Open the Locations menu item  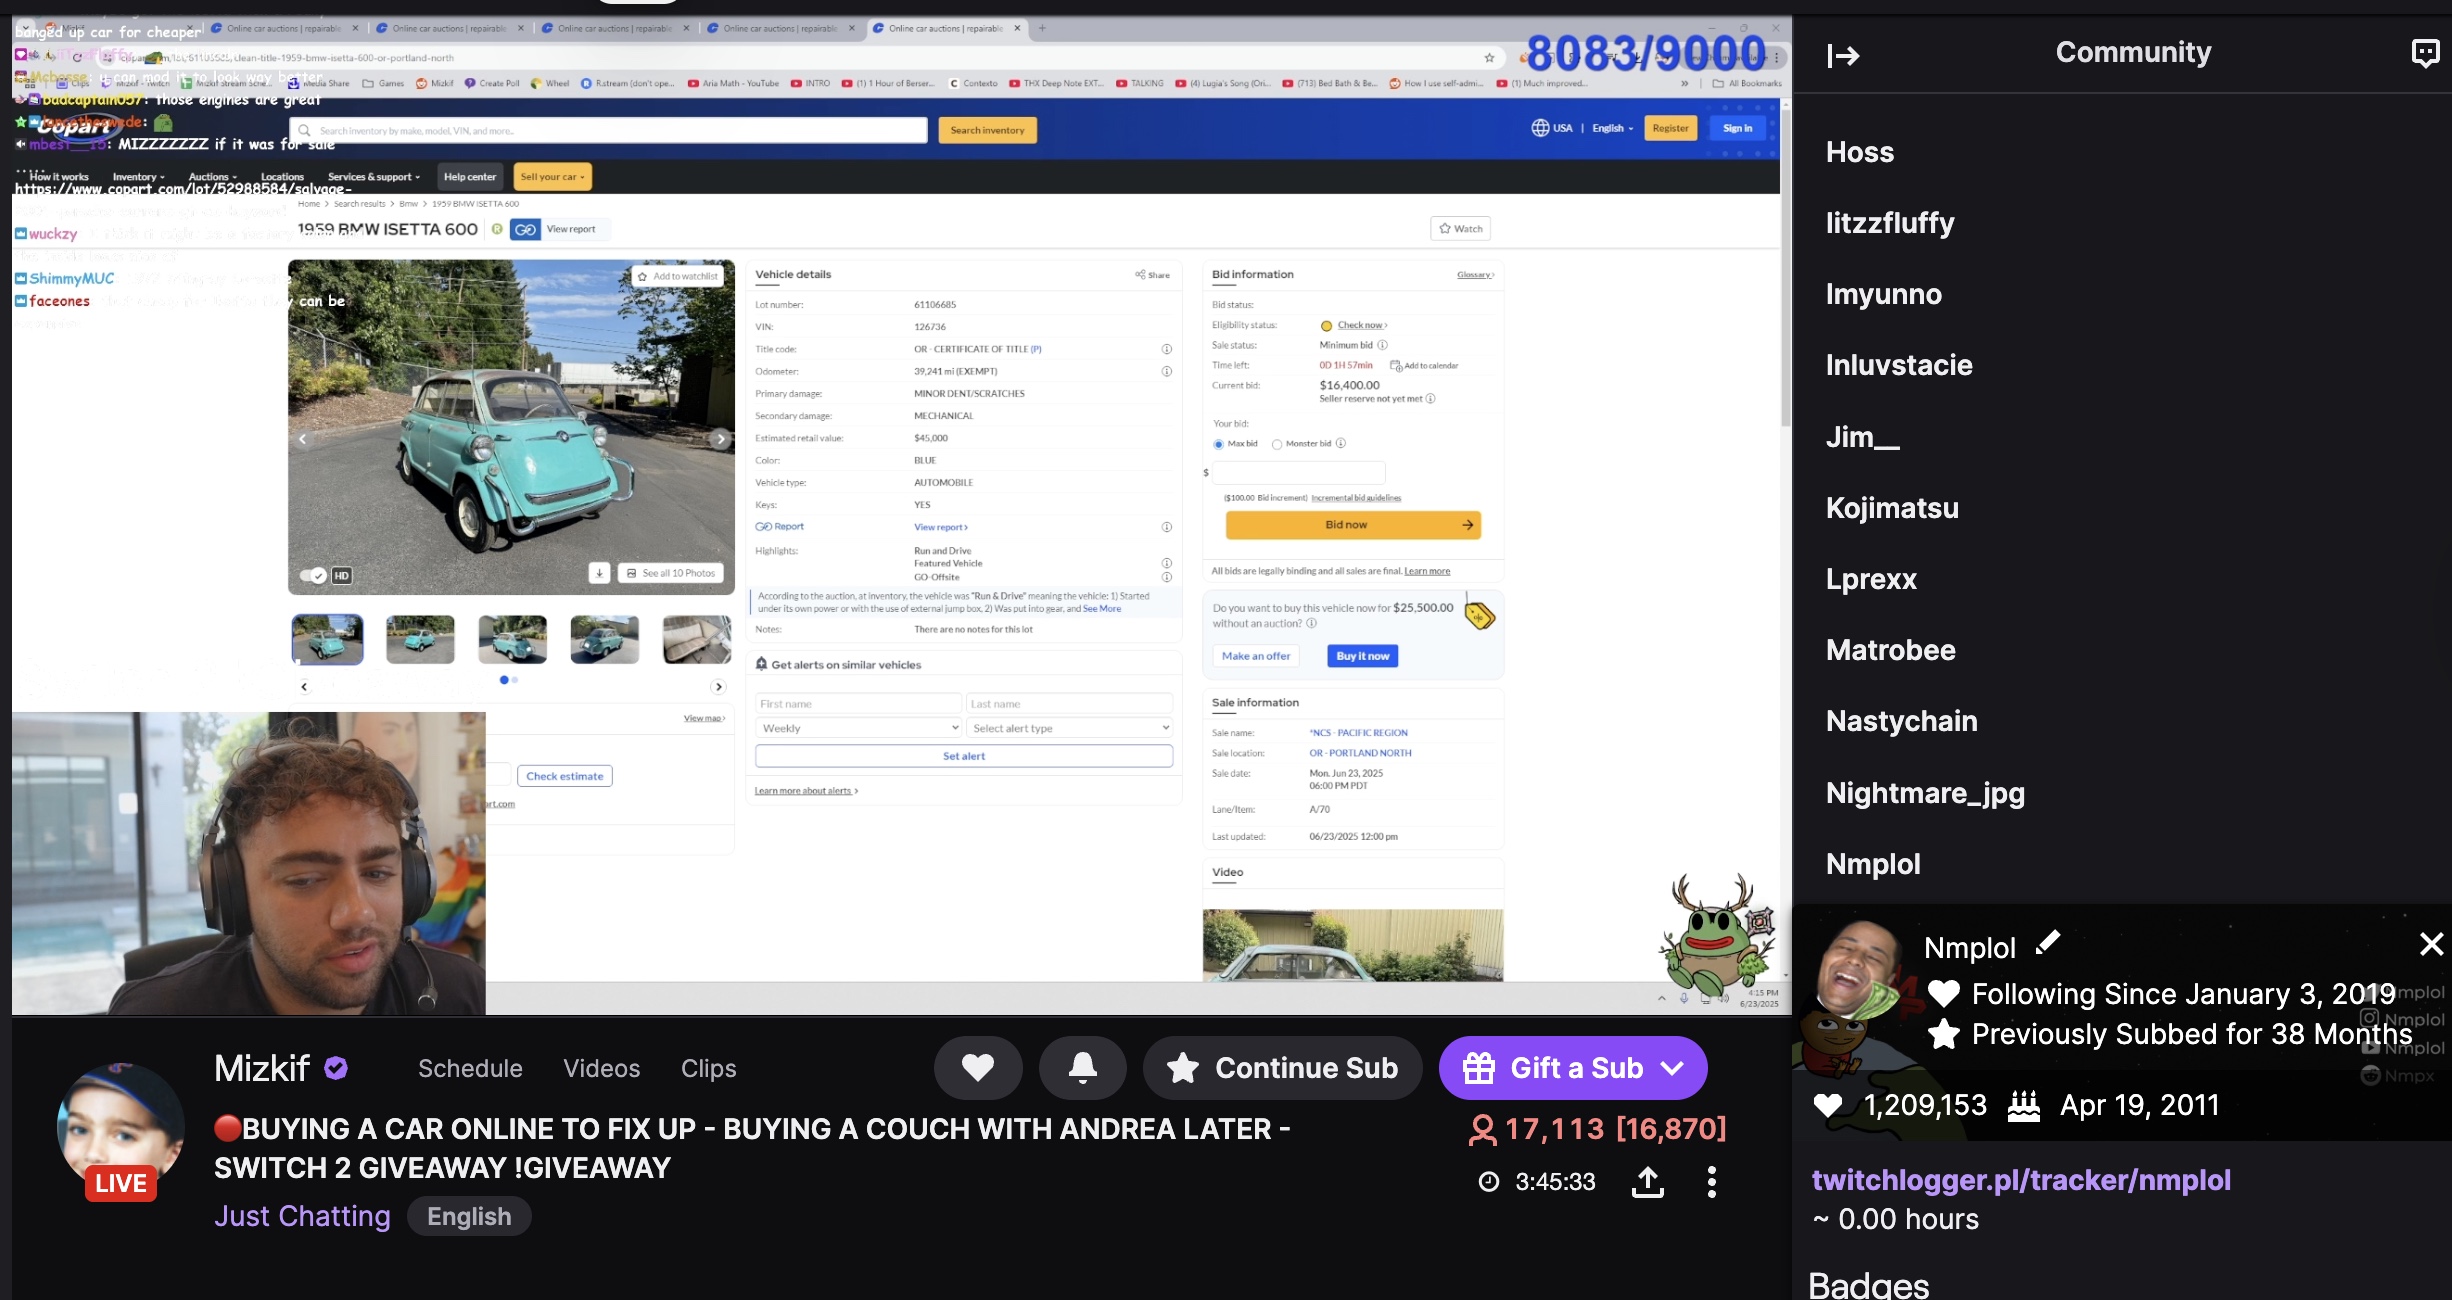[x=282, y=177]
